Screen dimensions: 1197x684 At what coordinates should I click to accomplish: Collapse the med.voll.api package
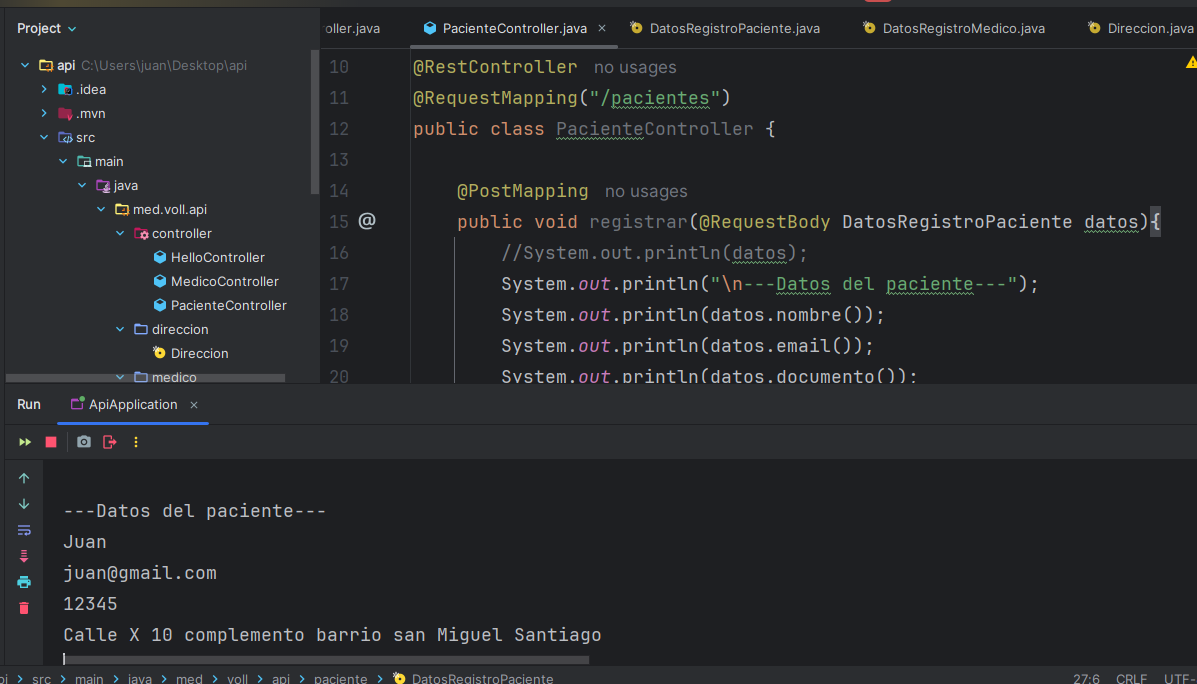(101, 209)
